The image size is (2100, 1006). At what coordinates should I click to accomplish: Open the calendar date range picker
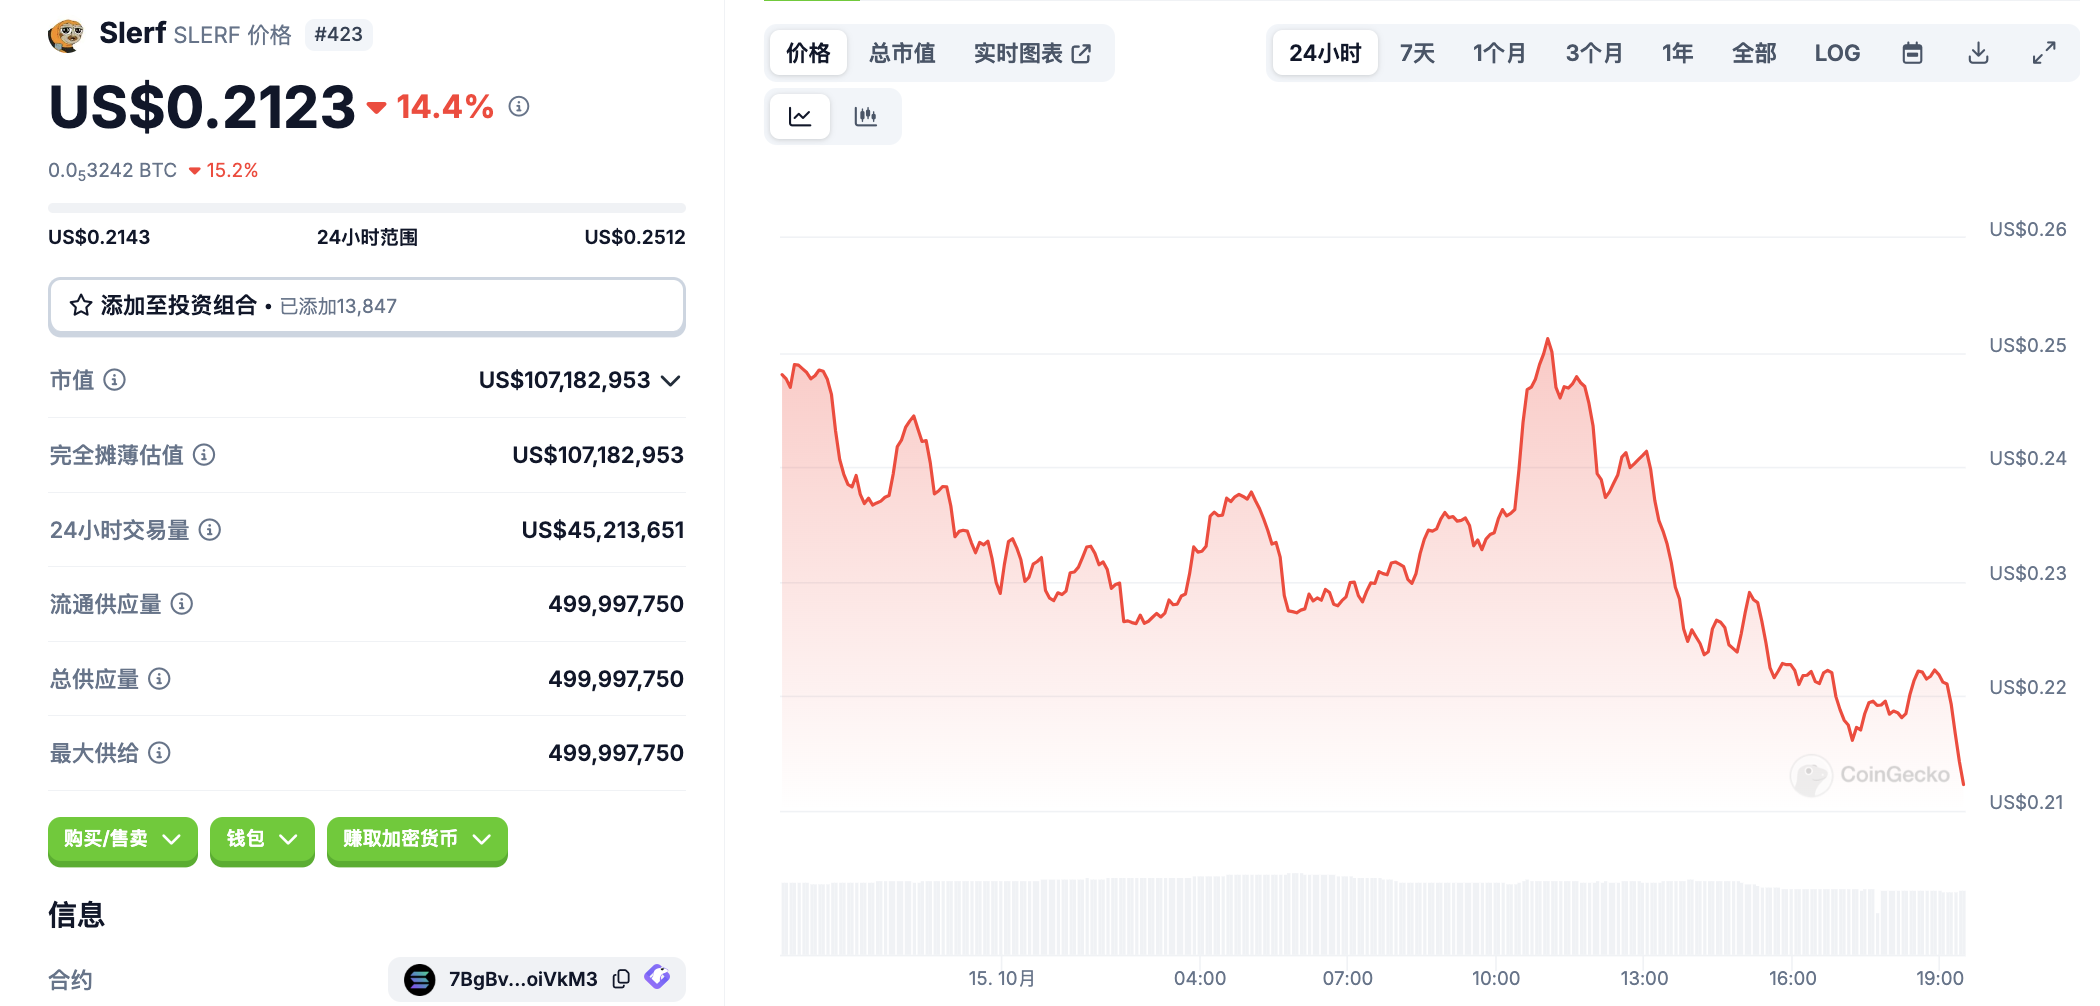point(1912,53)
